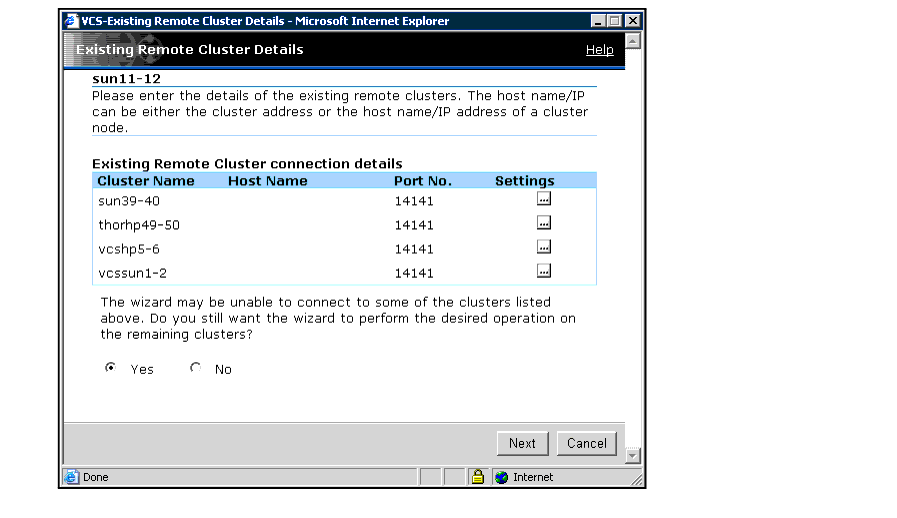The height and width of the screenshot is (518, 897).
Task: Click the Internet Explorer title bar icon
Action: pyautogui.click(x=71, y=21)
